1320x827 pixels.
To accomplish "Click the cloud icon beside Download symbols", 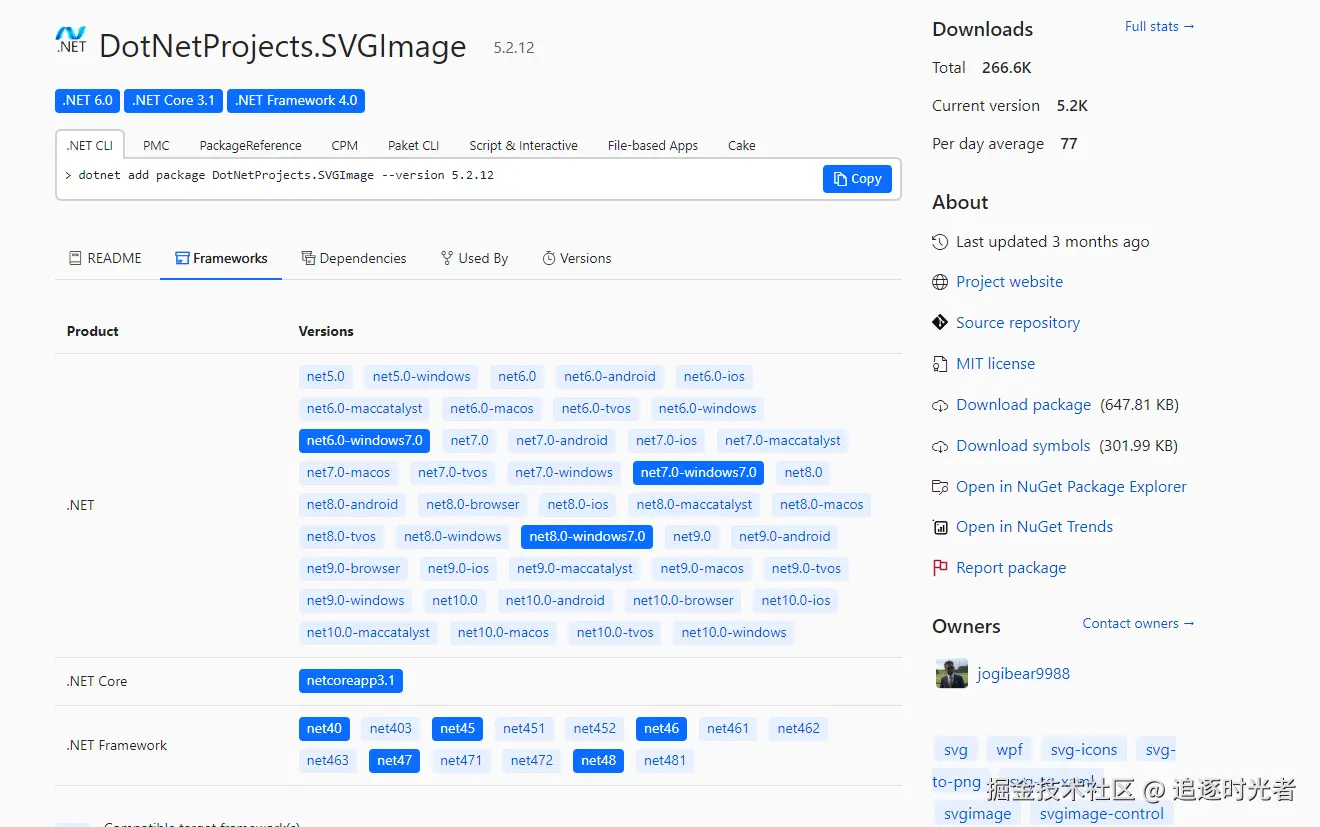I will pos(940,446).
